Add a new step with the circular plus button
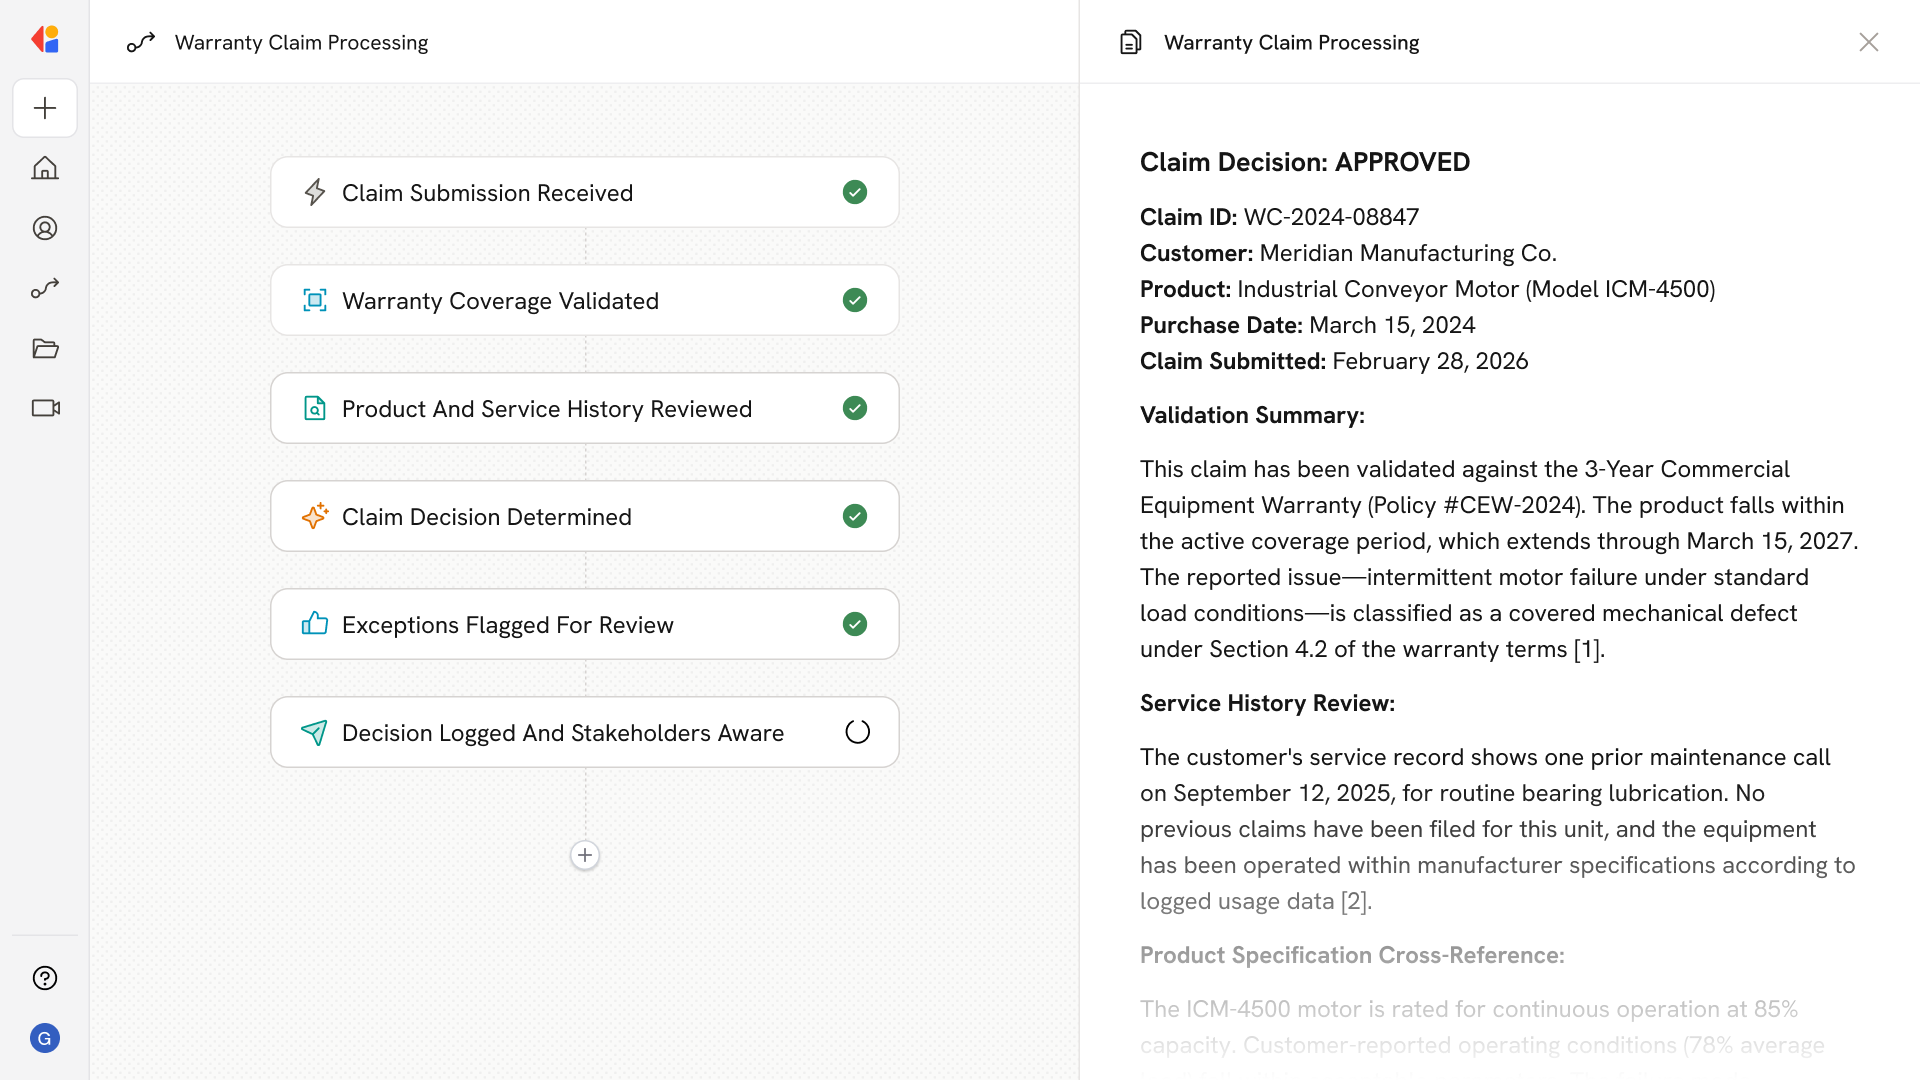Screen dimensions: 1920x1080 click(585, 855)
